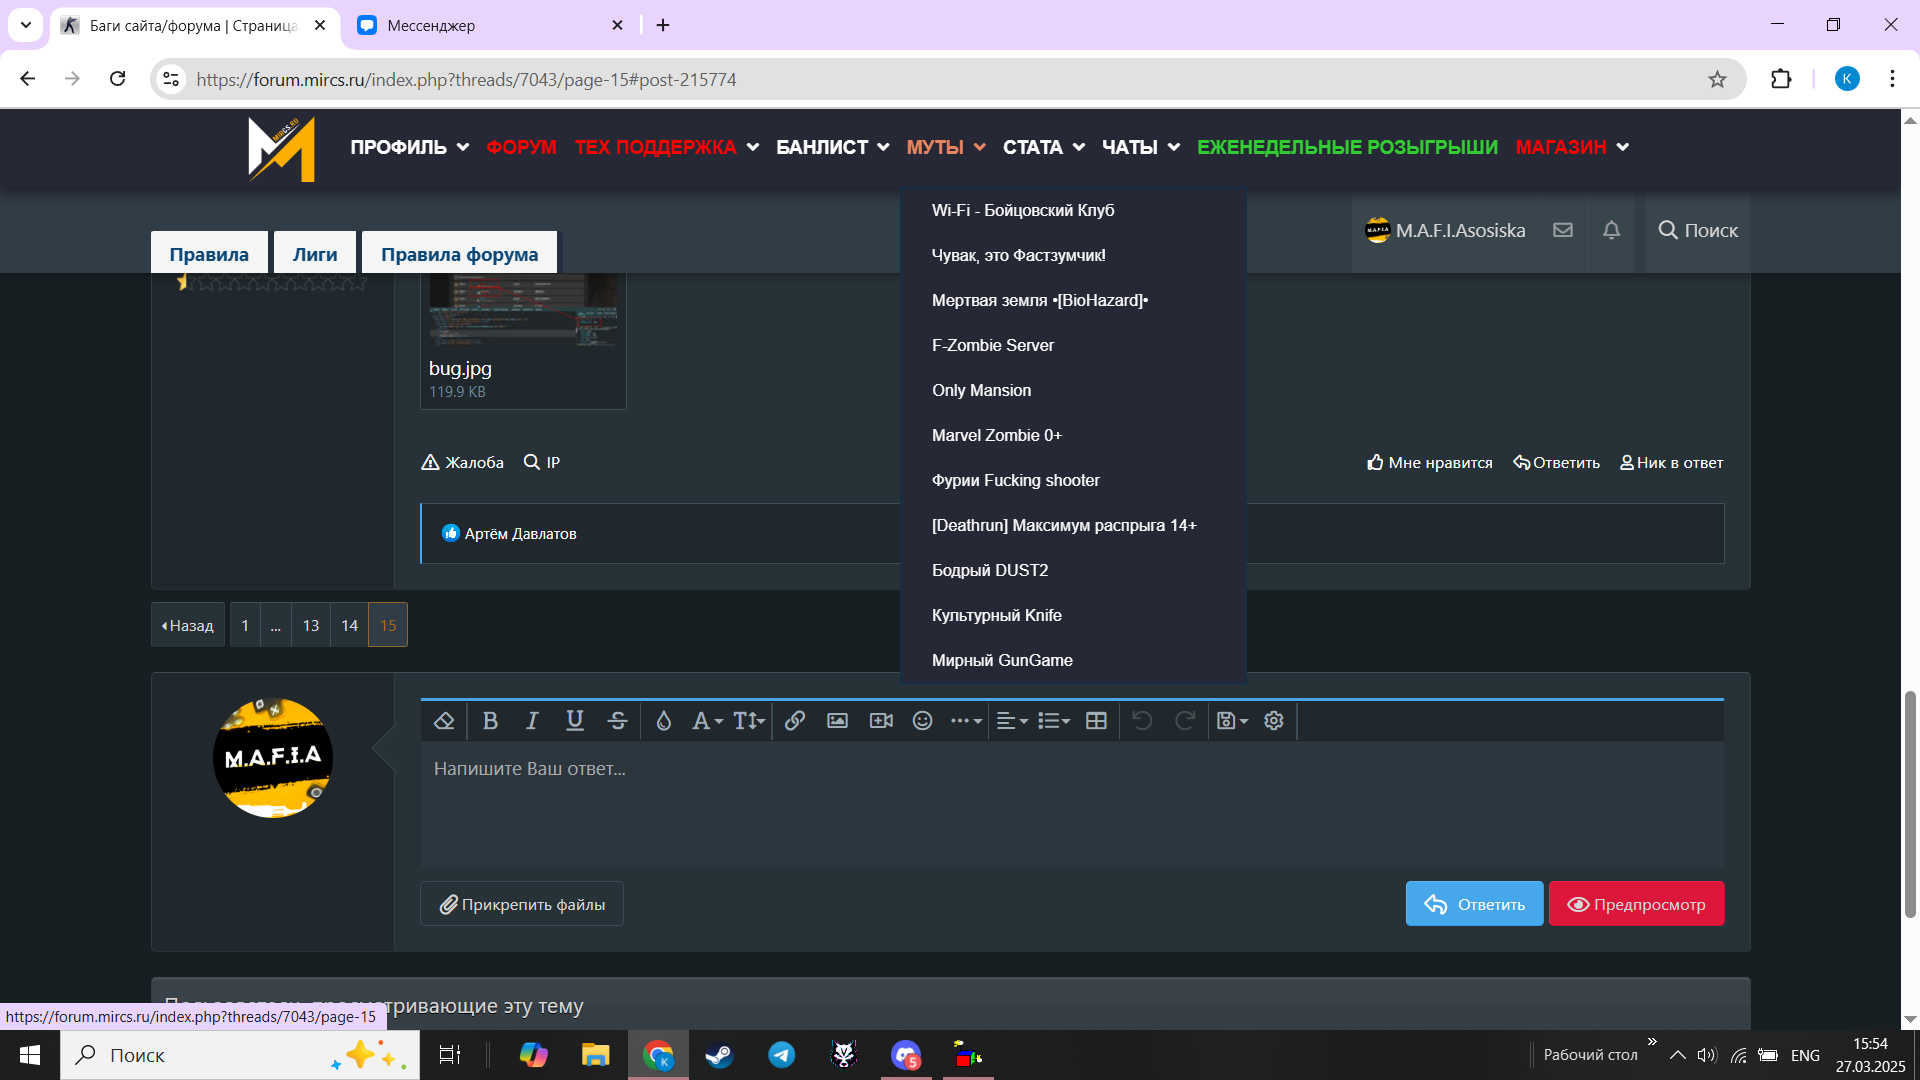
Task: Open the font size dropdown
Action: pyautogui.click(x=749, y=721)
